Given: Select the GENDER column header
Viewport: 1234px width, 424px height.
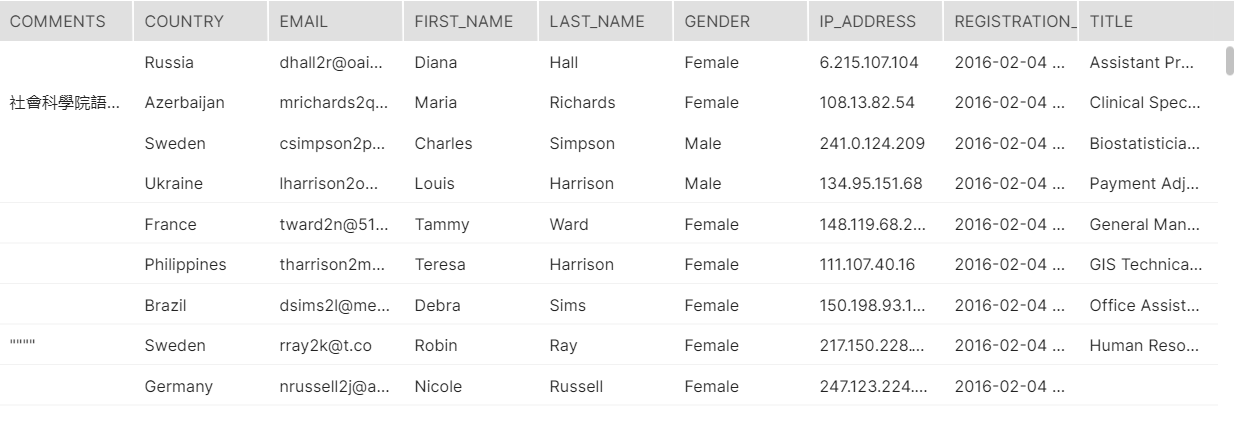Looking at the screenshot, I should pyautogui.click(x=717, y=21).
